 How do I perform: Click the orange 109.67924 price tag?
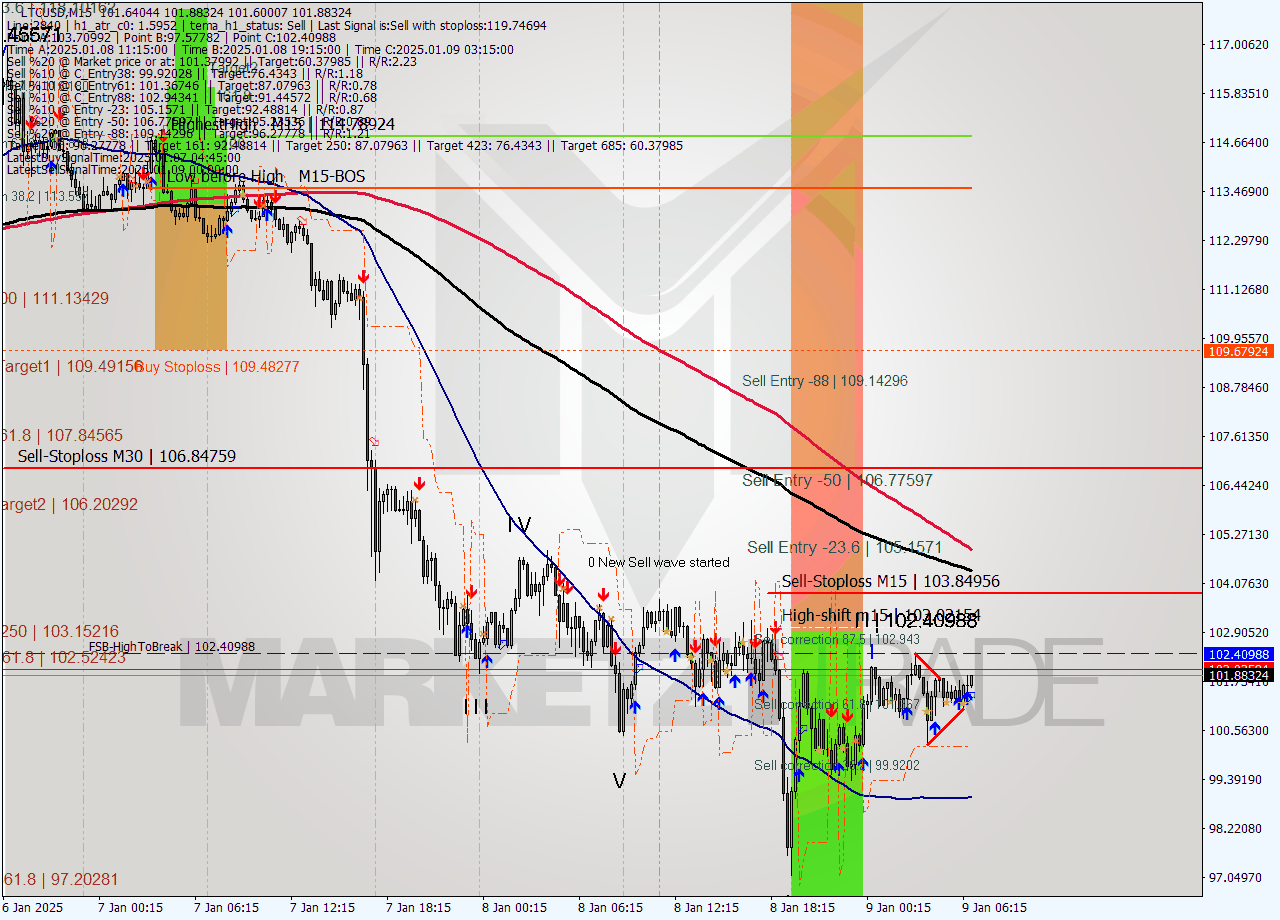click(1238, 351)
